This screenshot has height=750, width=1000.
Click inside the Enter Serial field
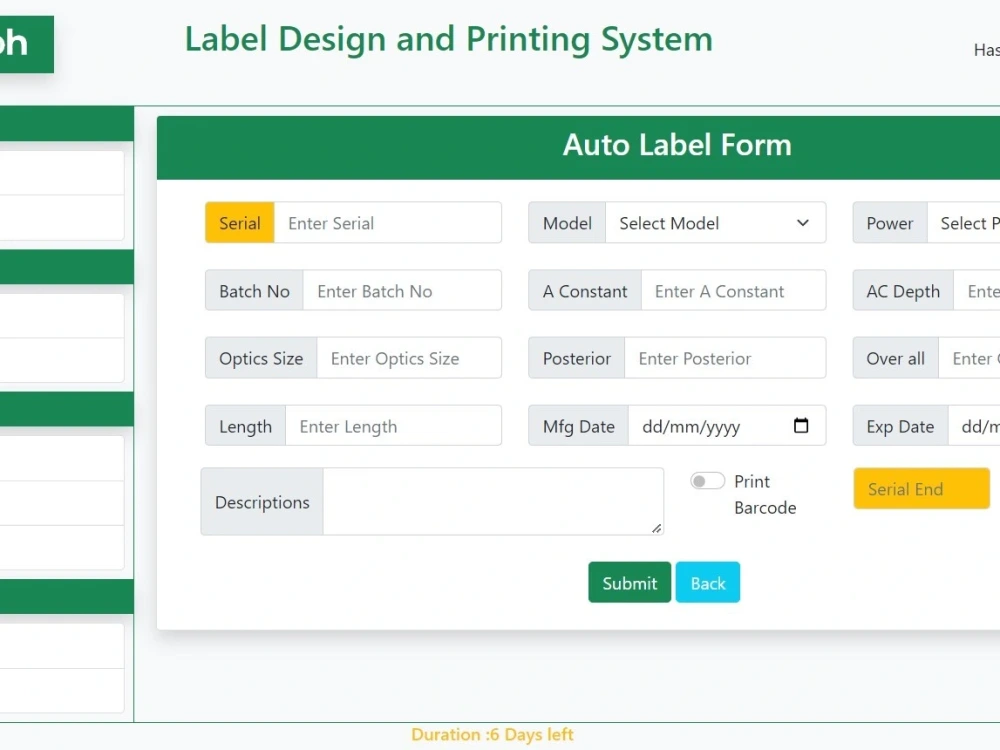pyautogui.click(x=388, y=223)
